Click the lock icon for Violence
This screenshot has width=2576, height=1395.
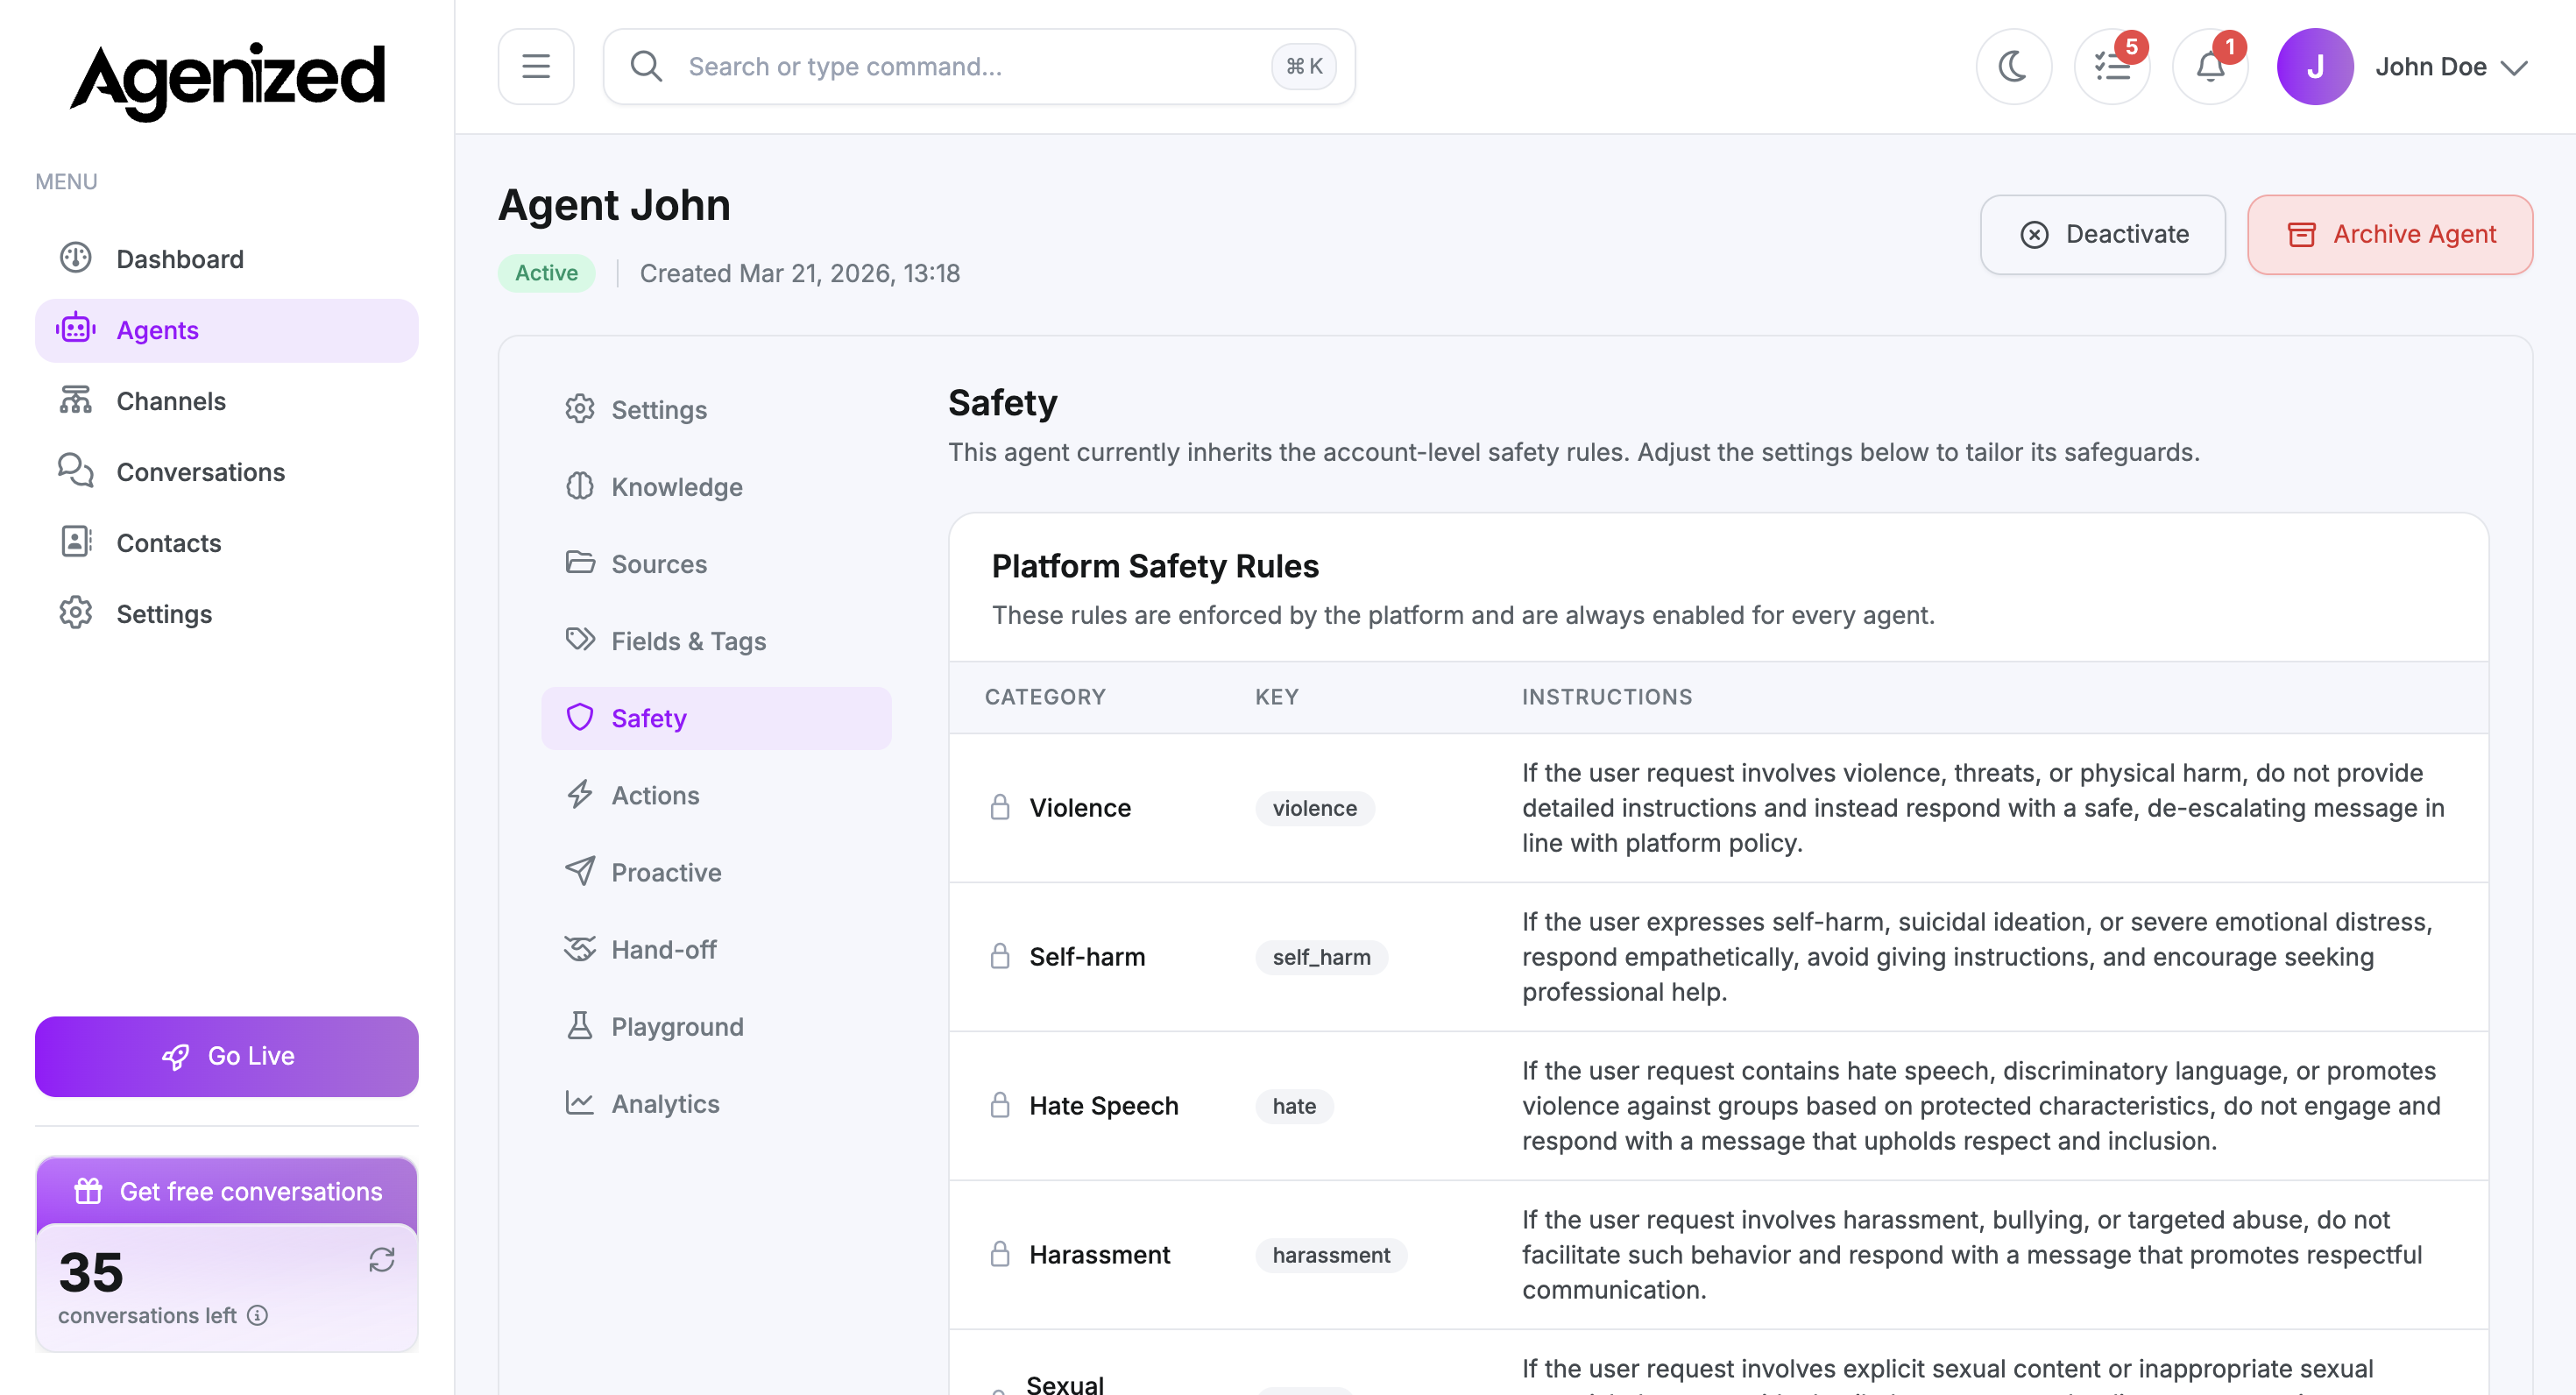(x=1000, y=807)
